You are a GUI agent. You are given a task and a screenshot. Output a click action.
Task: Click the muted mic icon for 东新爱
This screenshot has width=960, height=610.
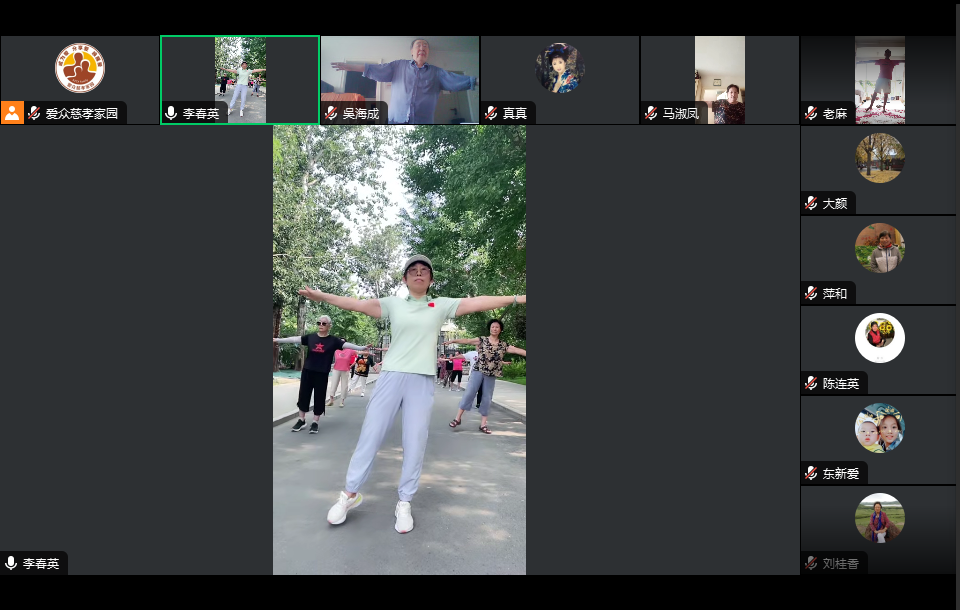(x=811, y=473)
